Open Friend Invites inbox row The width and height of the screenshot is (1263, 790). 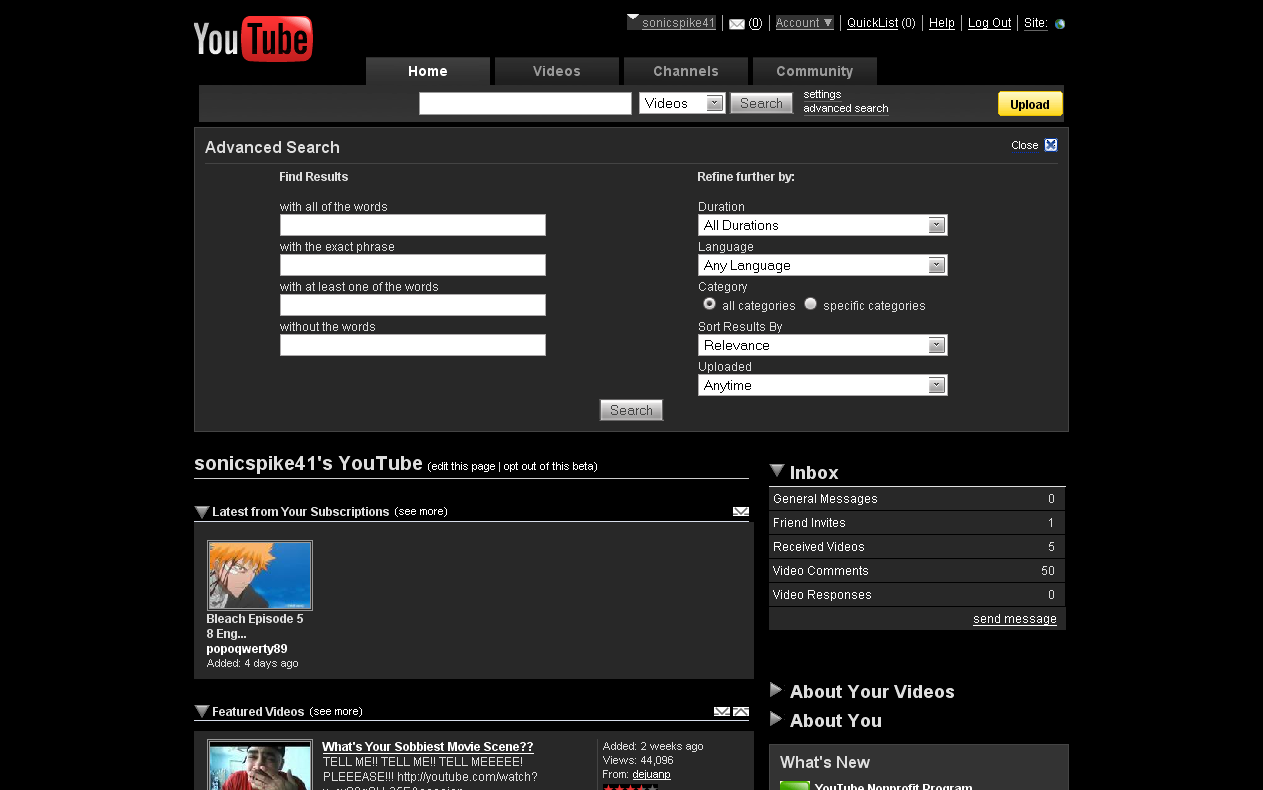[x=917, y=523]
